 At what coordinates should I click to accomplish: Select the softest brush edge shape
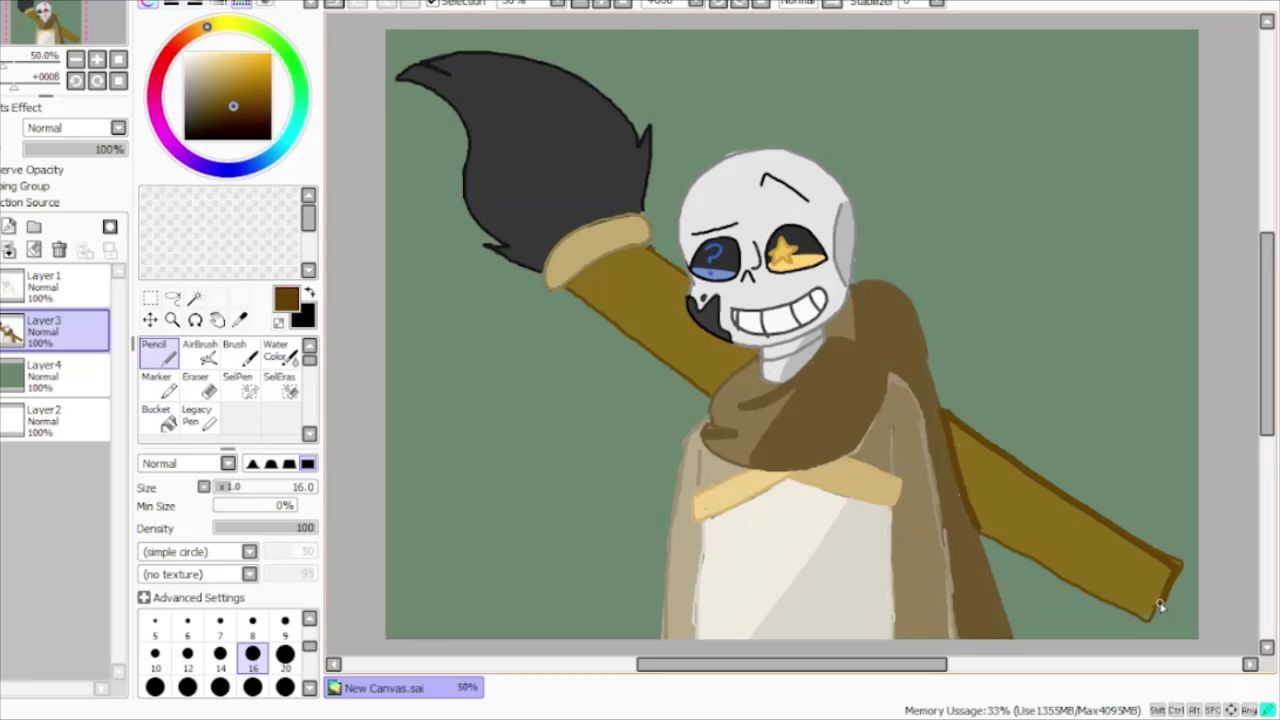[252, 464]
